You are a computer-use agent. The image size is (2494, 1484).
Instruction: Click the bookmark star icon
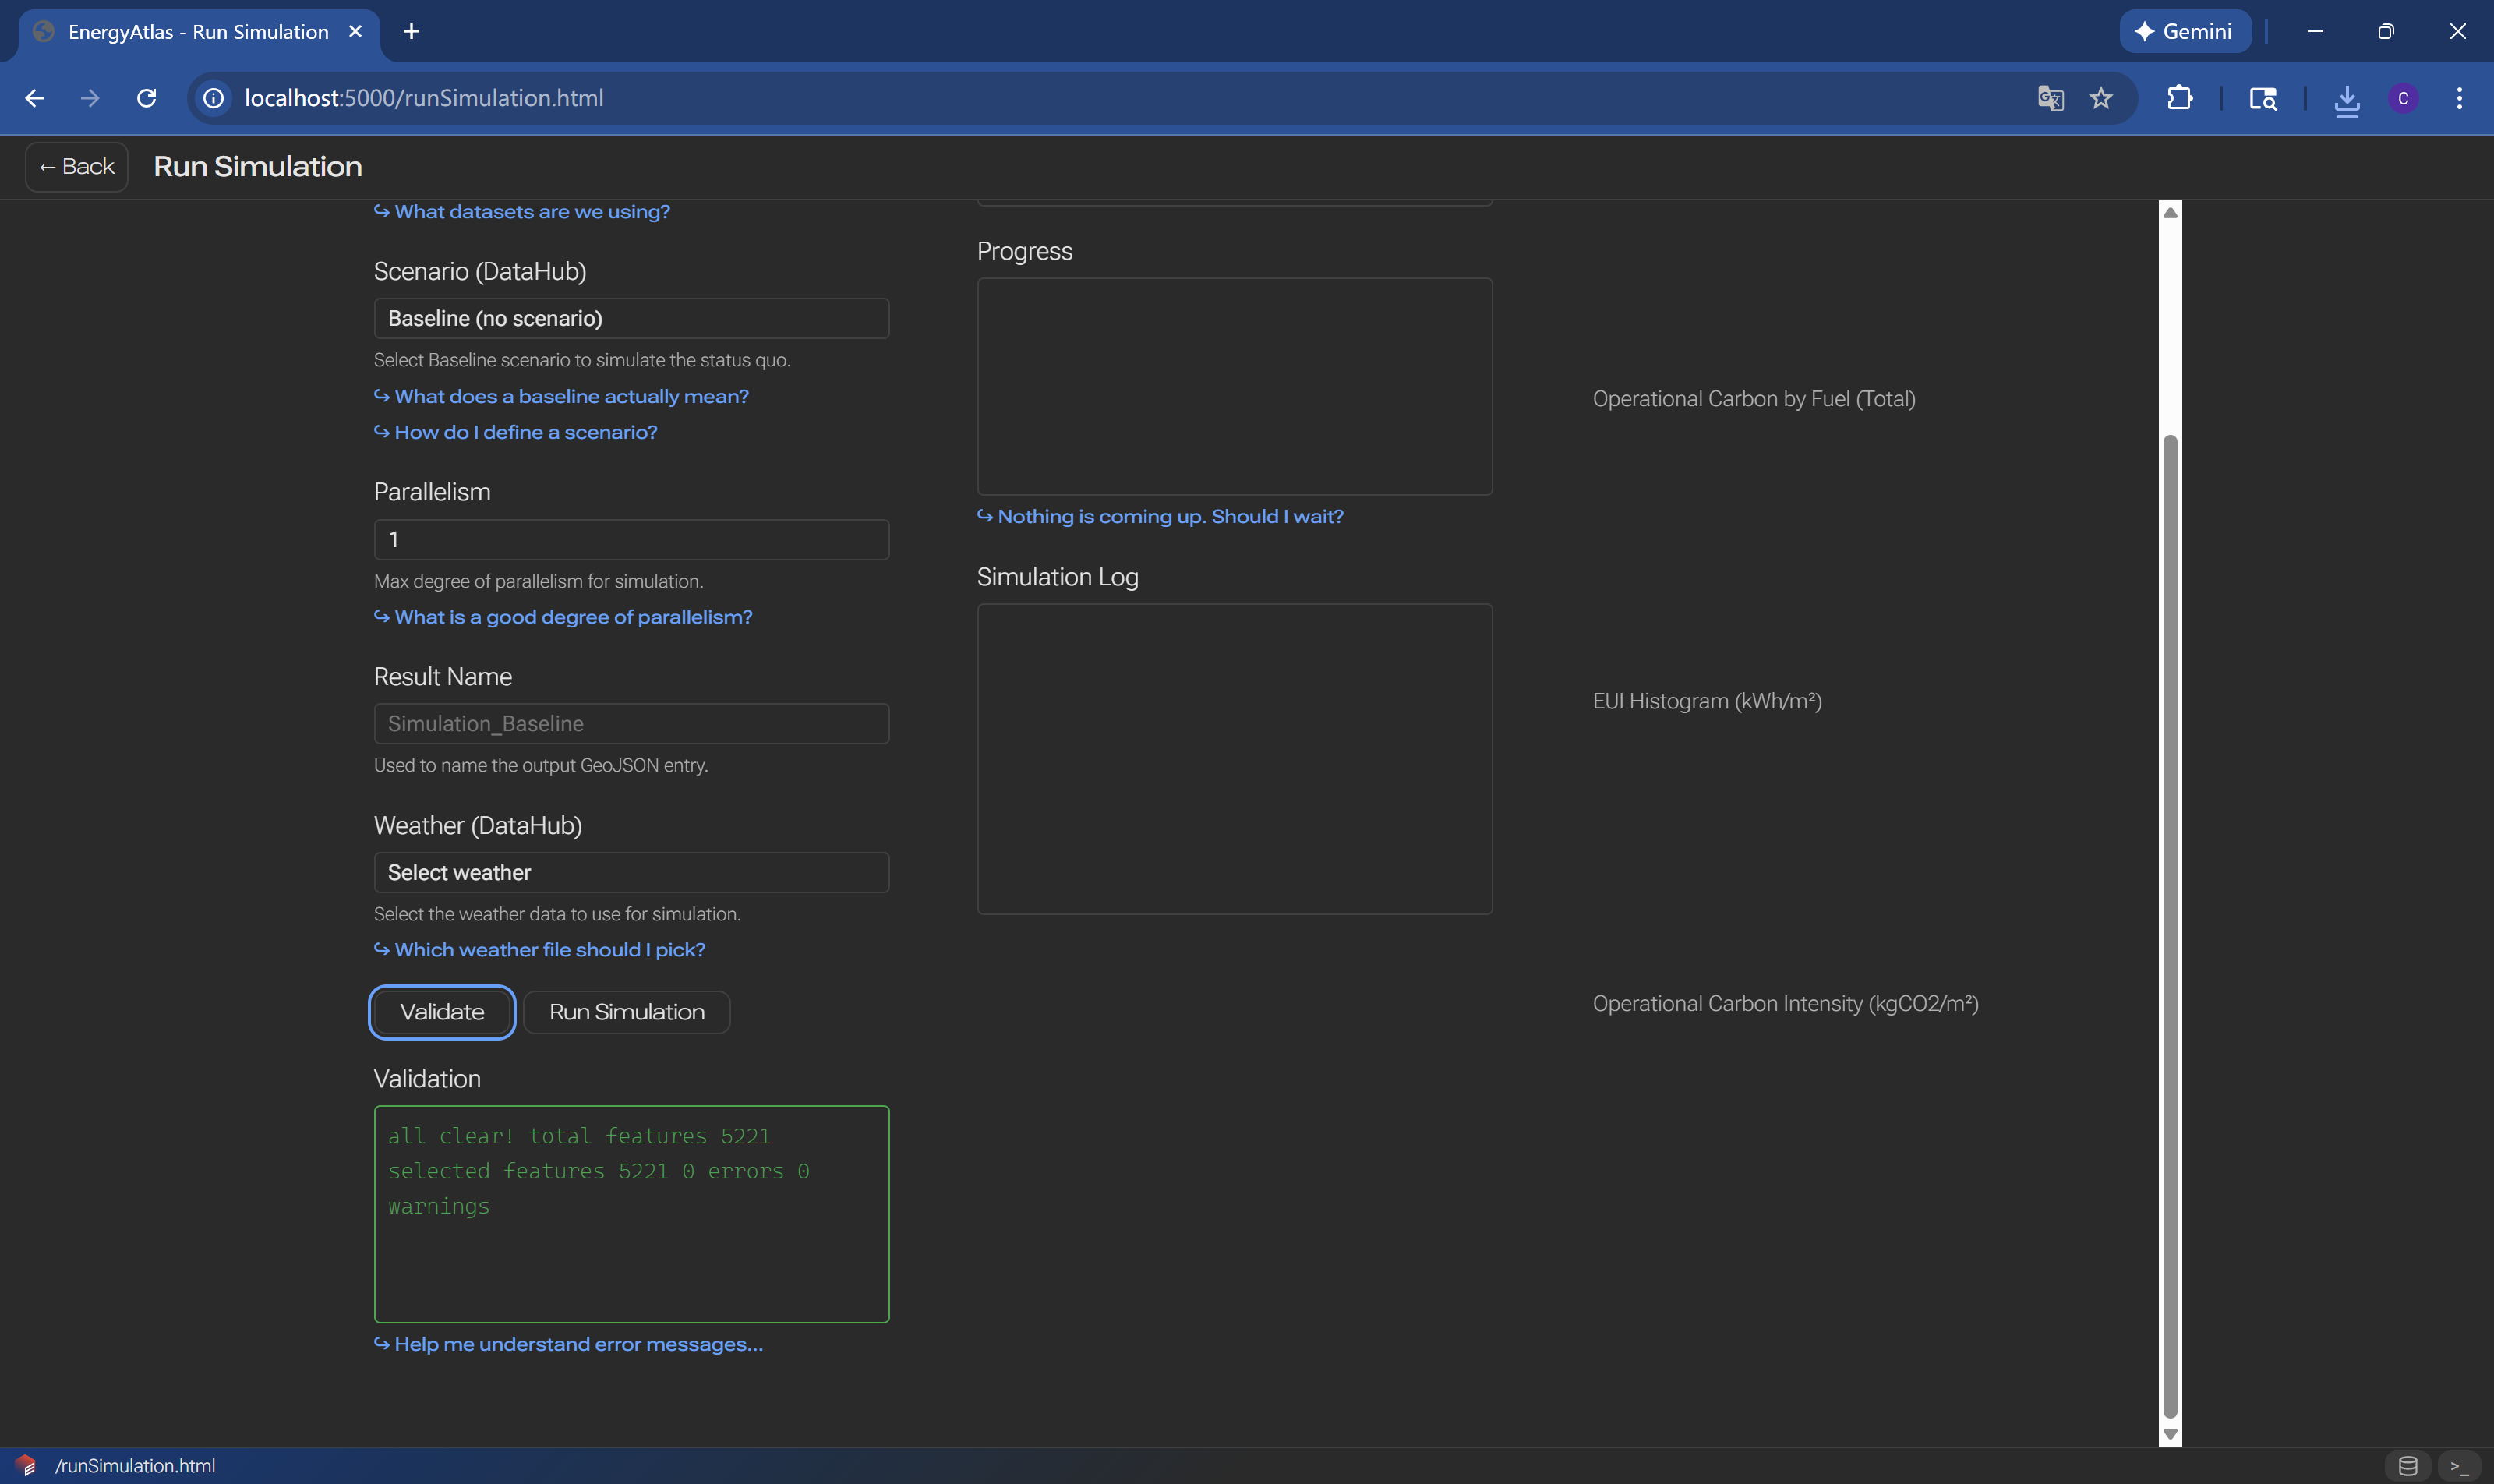click(x=2101, y=98)
